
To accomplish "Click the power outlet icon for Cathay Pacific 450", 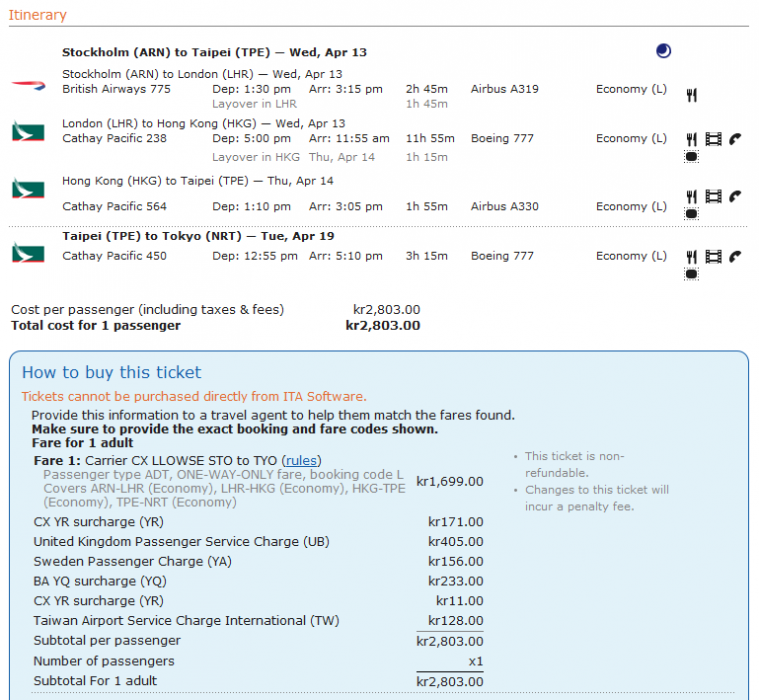I will [691, 273].
